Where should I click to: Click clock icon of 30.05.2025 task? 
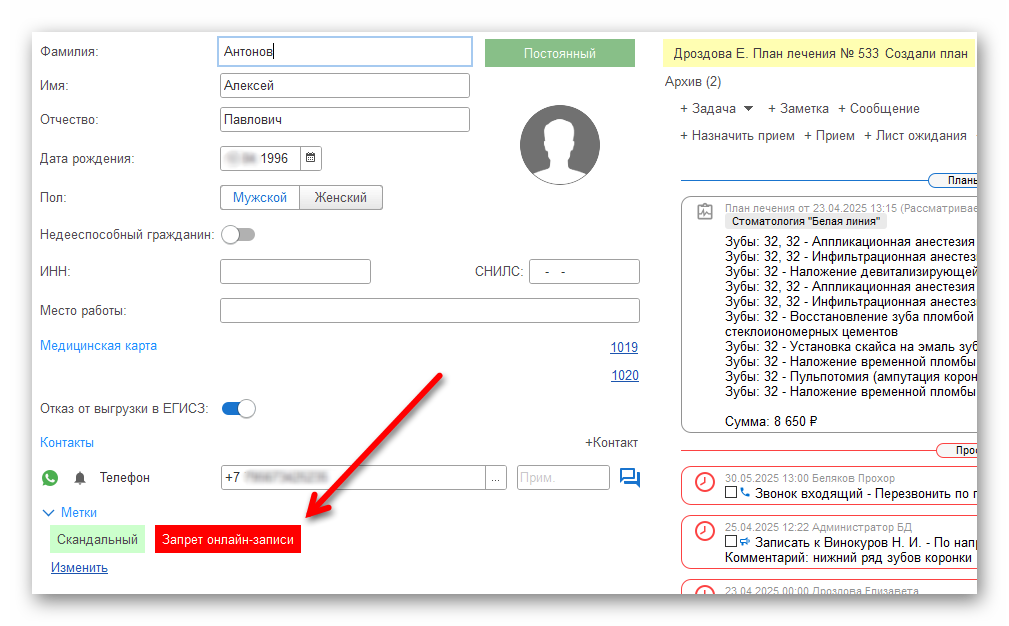pos(705,482)
